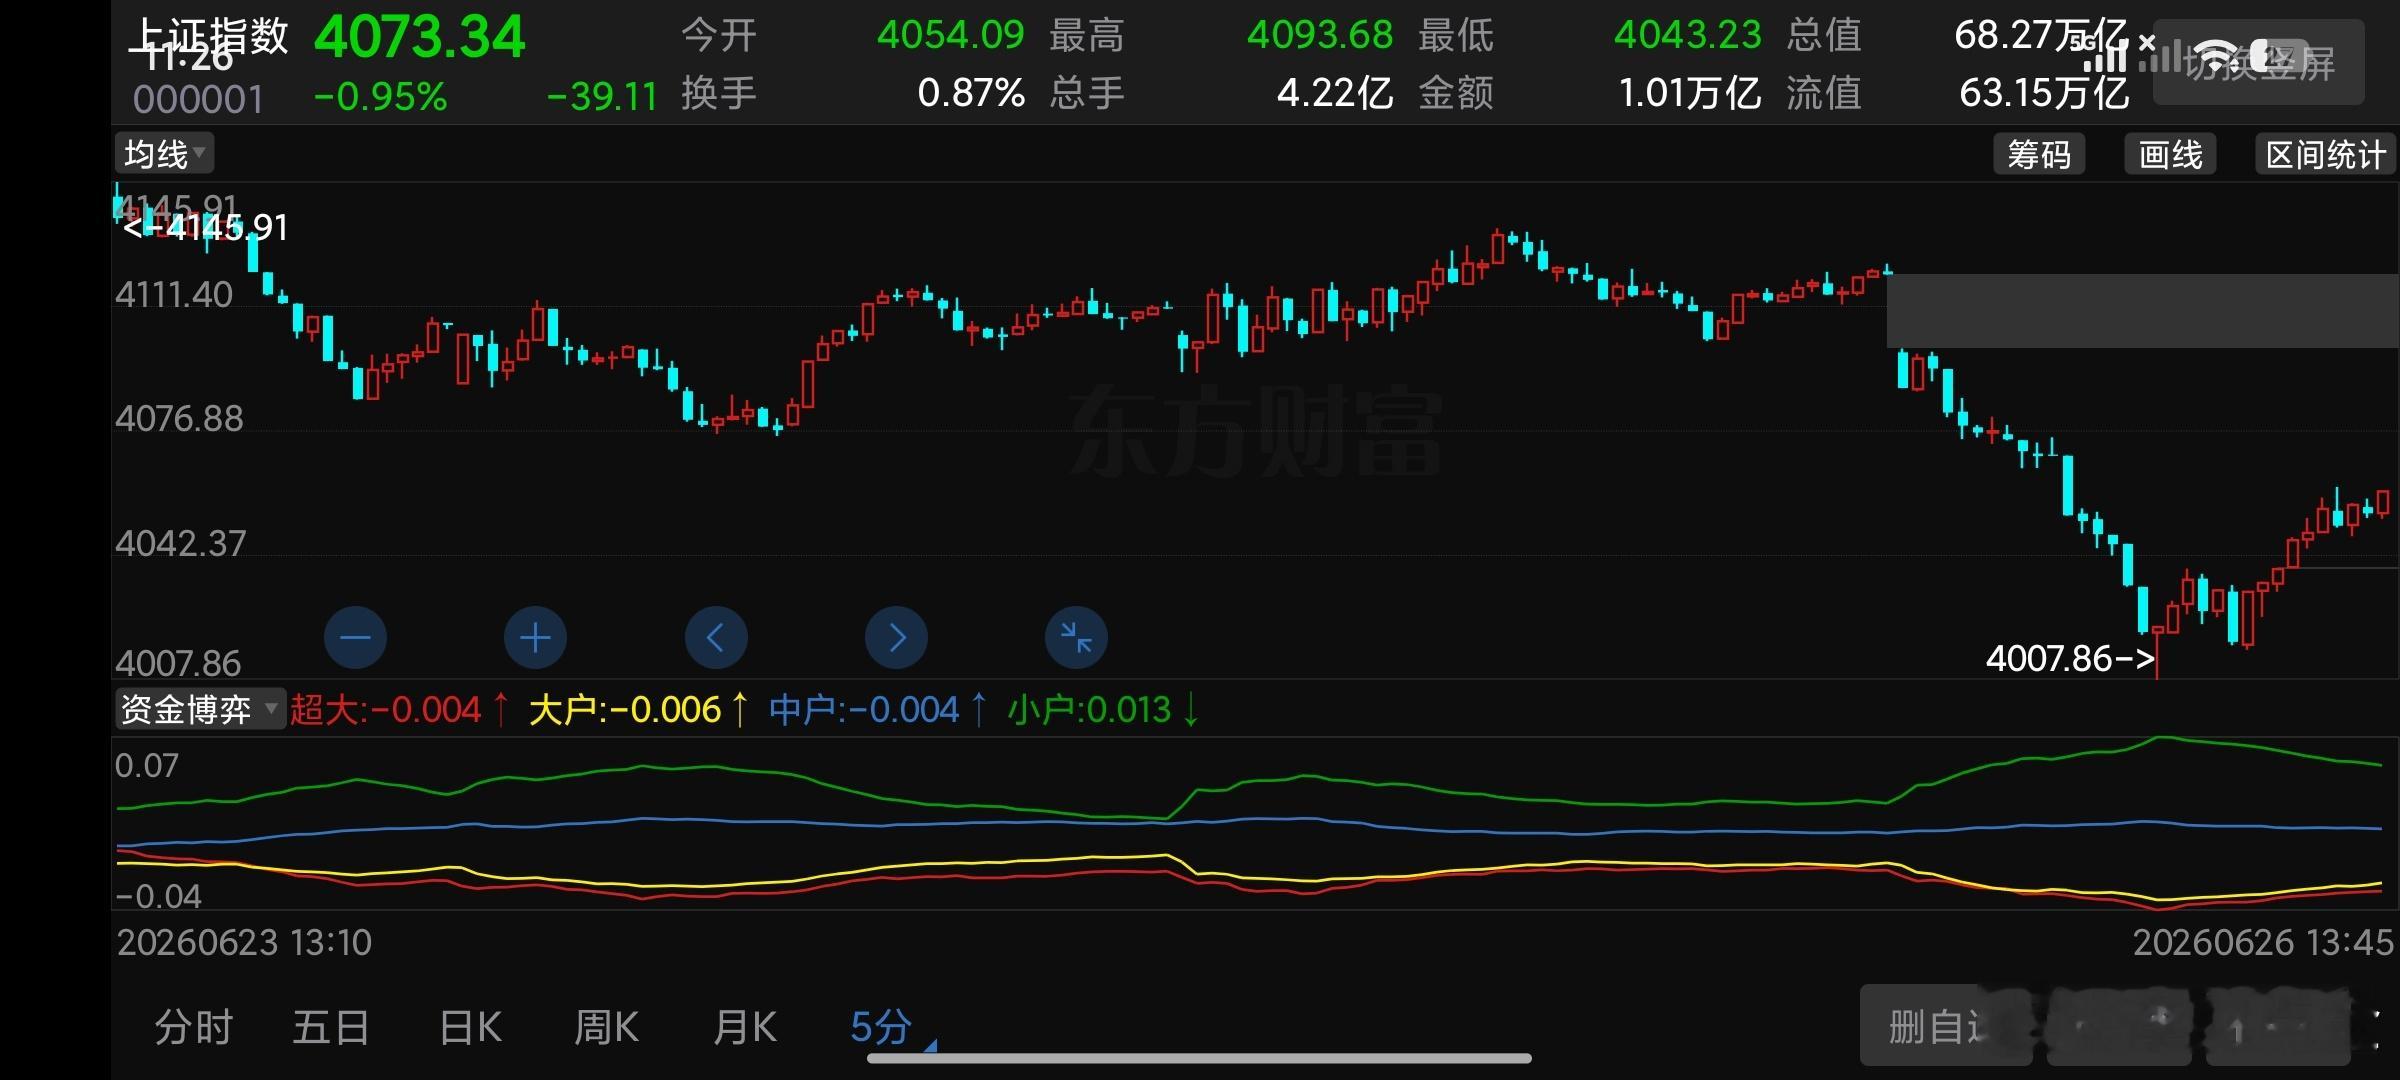Select the 中户:-0.004 legend value
Screen dimensions: 2400x1080
[877, 709]
